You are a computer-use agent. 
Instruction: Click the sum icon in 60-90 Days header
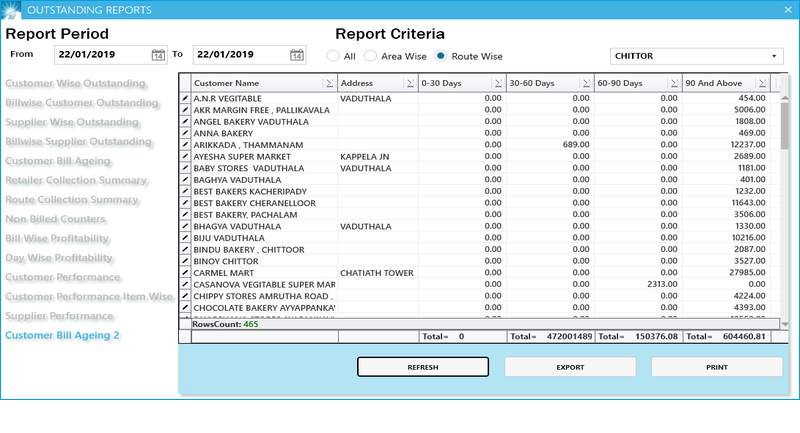(674, 83)
